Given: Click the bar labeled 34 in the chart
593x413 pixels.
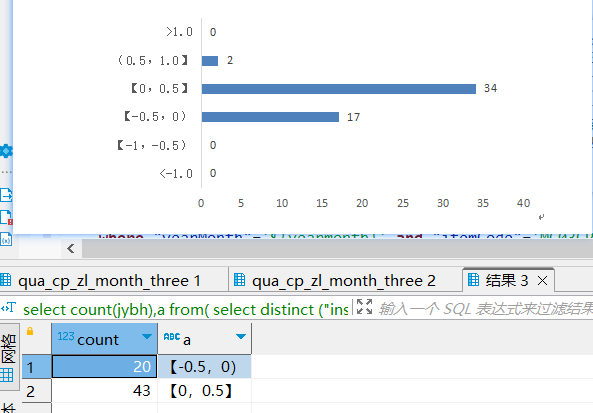Looking at the screenshot, I should [x=338, y=89].
